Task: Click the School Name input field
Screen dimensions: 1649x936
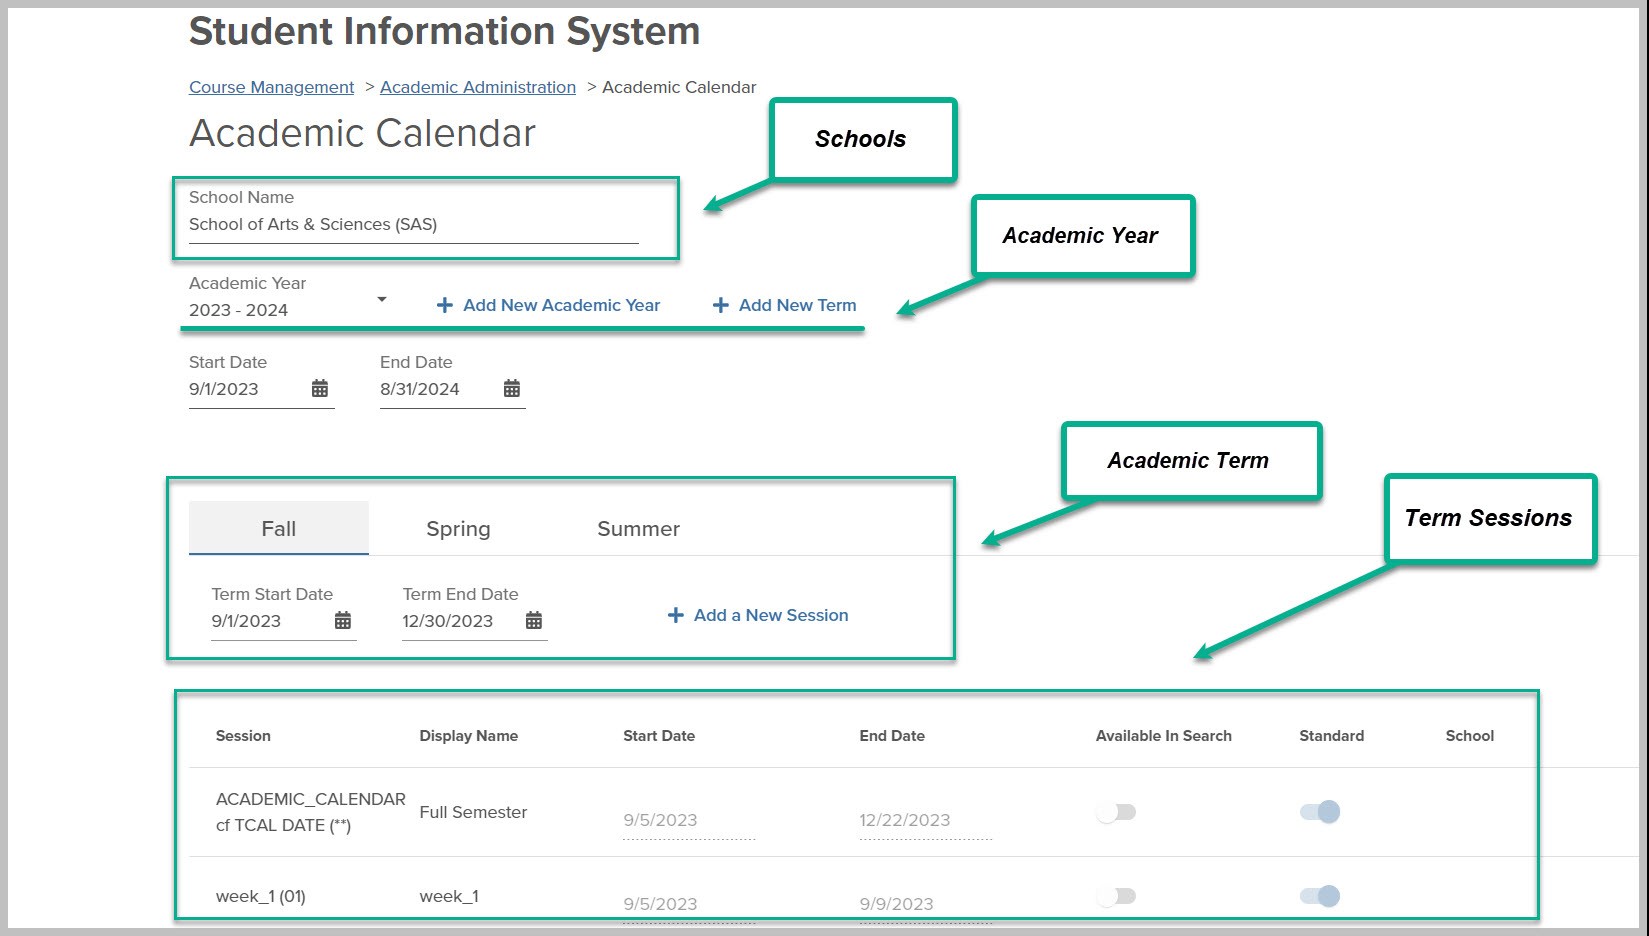Action: tap(413, 224)
